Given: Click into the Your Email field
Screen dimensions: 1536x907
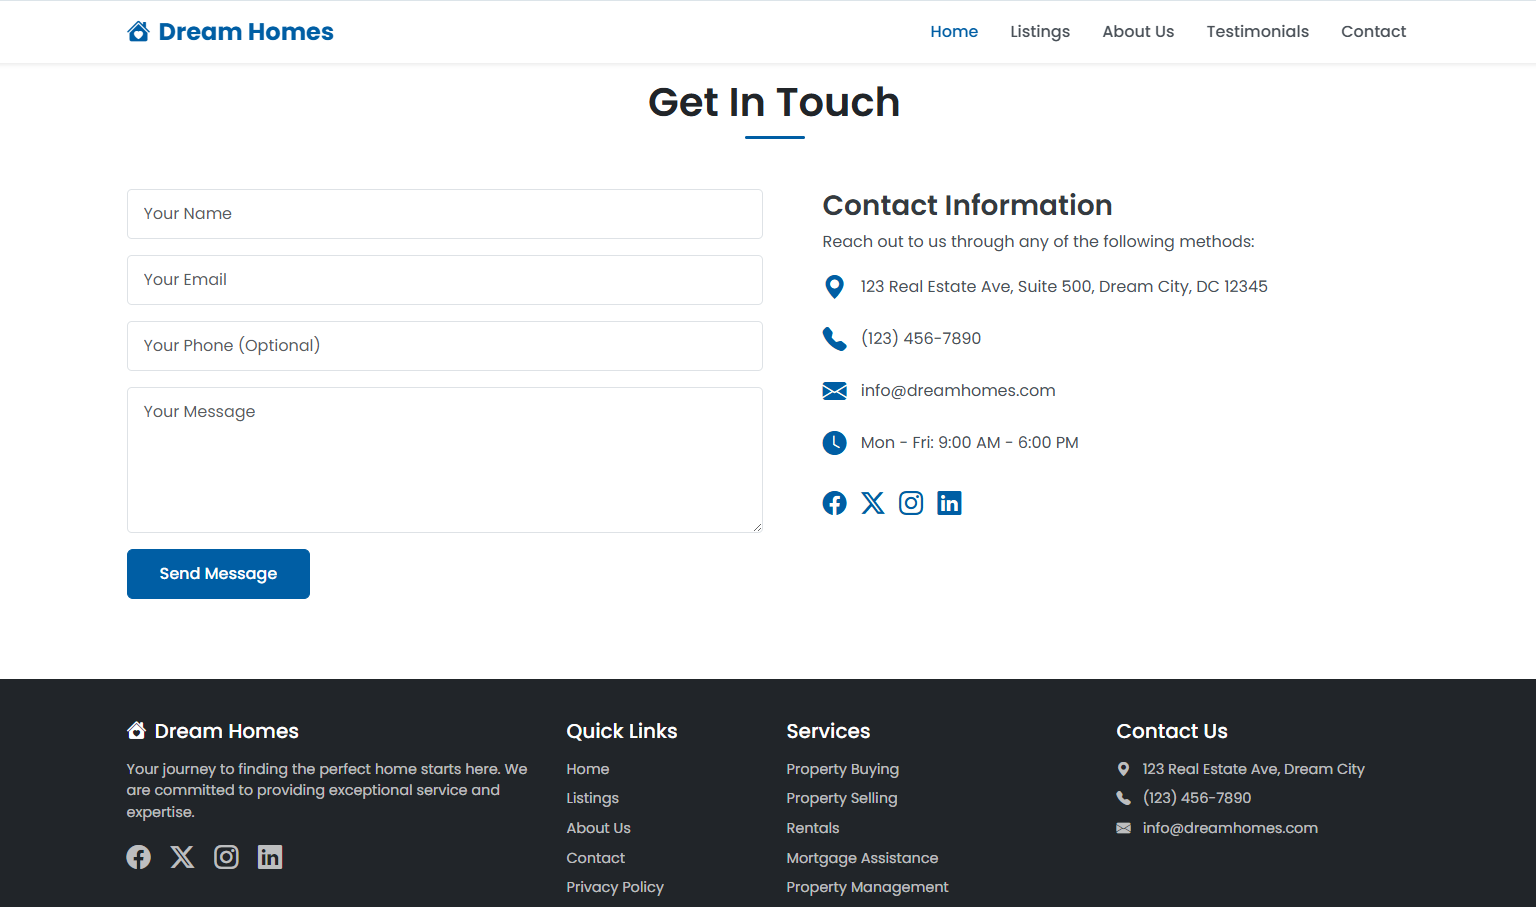Looking at the screenshot, I should pos(444,280).
